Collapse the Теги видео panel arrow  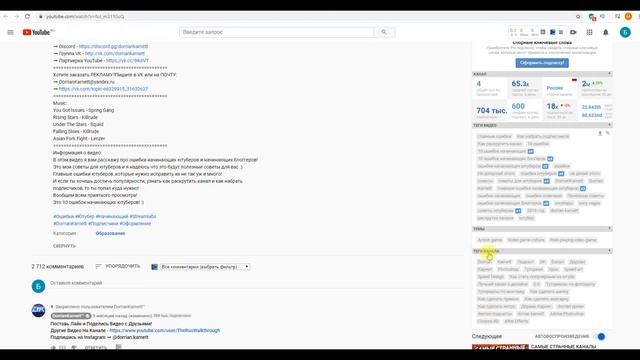[609, 125]
